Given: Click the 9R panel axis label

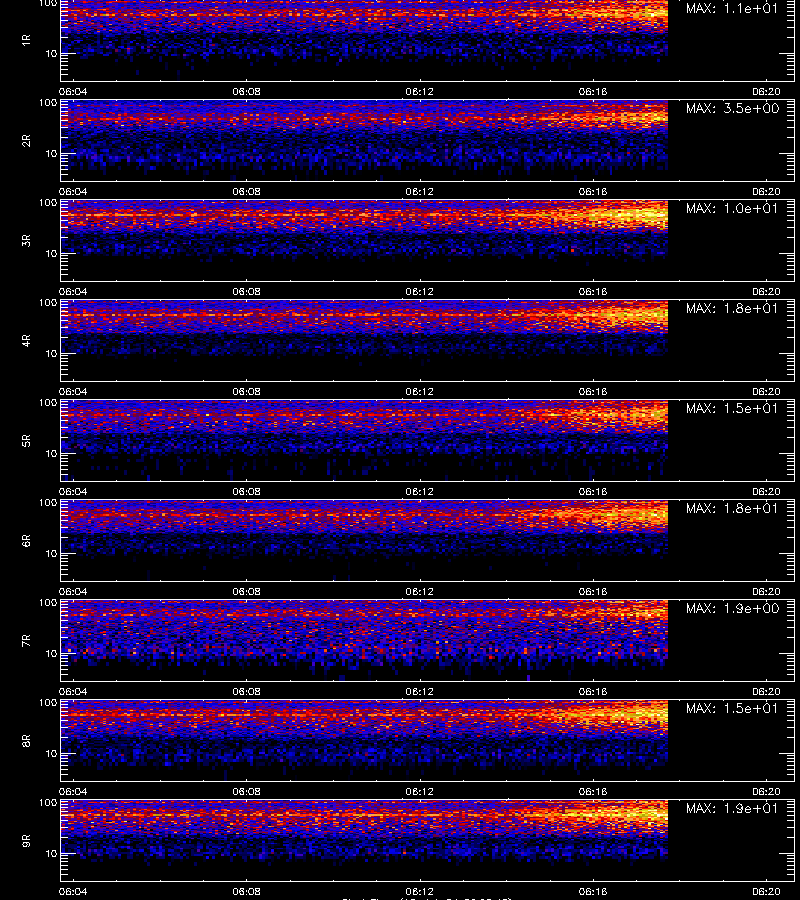Looking at the screenshot, I should coord(26,840).
